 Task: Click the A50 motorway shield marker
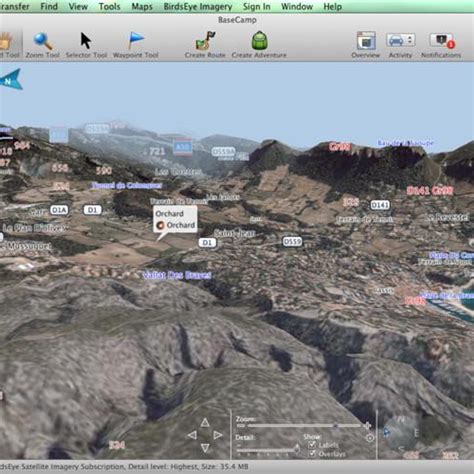183,147
